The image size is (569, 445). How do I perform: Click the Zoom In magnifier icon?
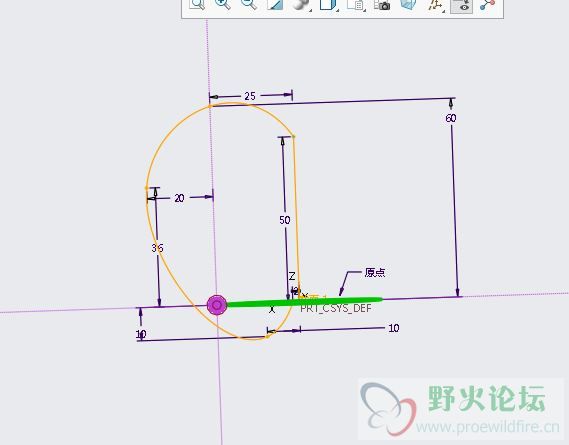click(x=222, y=4)
